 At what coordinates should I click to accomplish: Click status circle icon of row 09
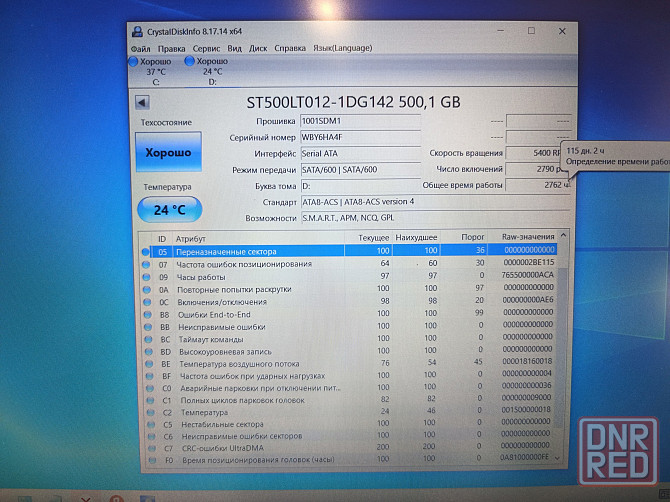point(147,277)
